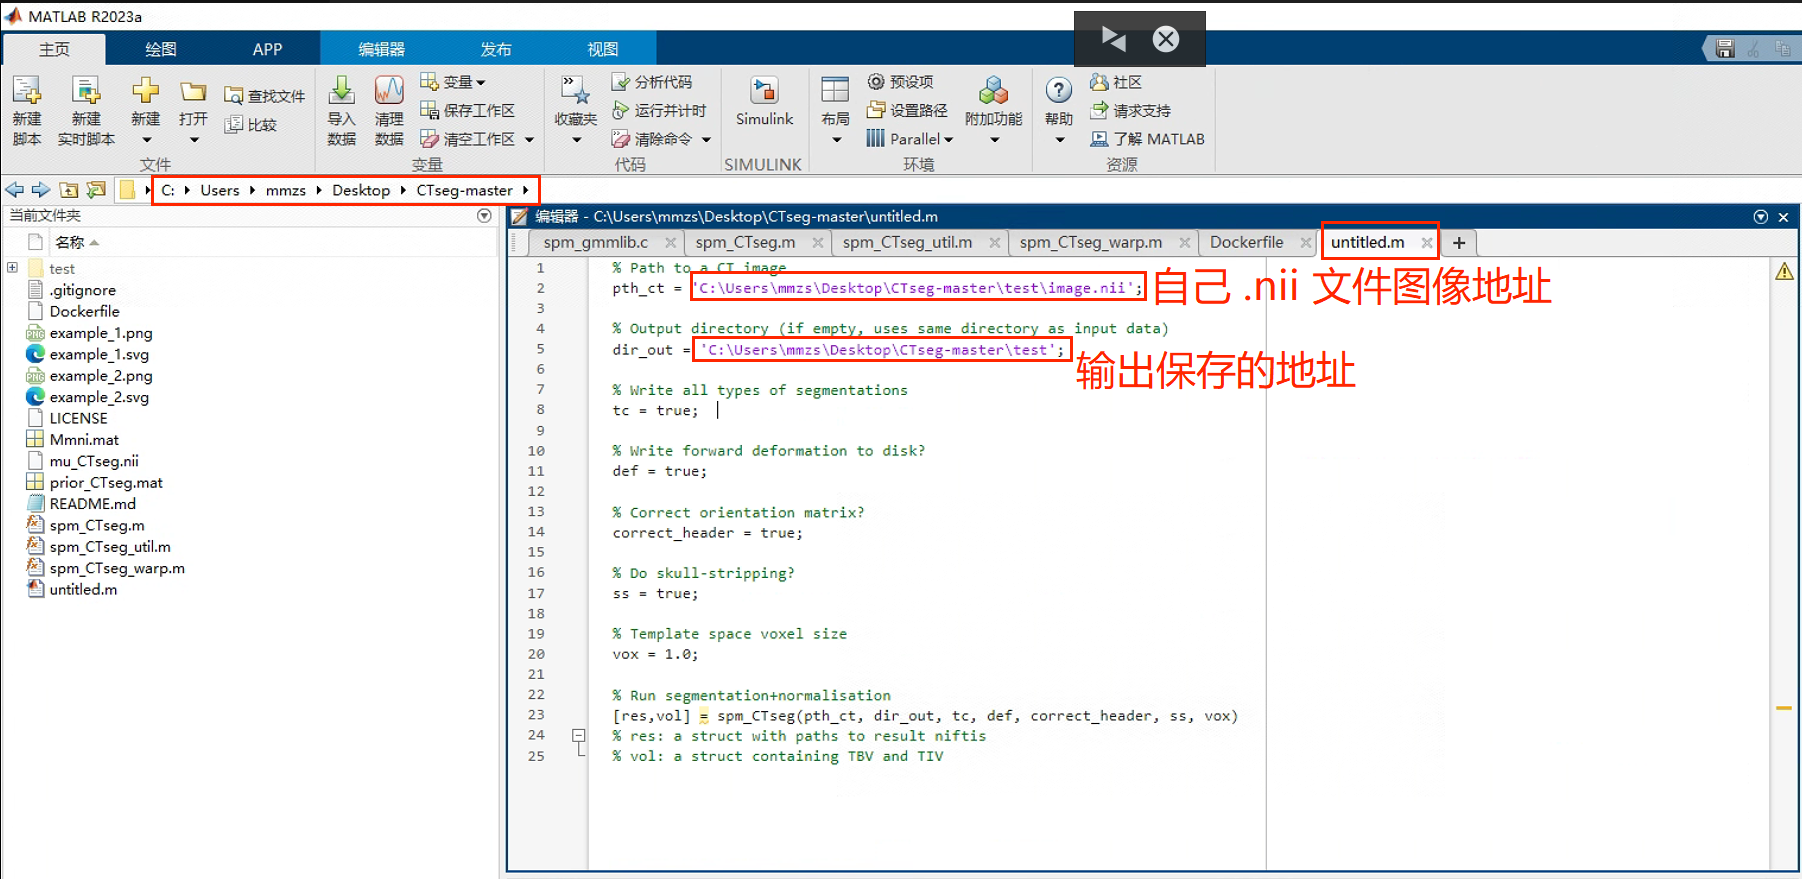This screenshot has width=1802, height=879.
Task: Save the workspace via 保存工作区
Action: pos(467,110)
